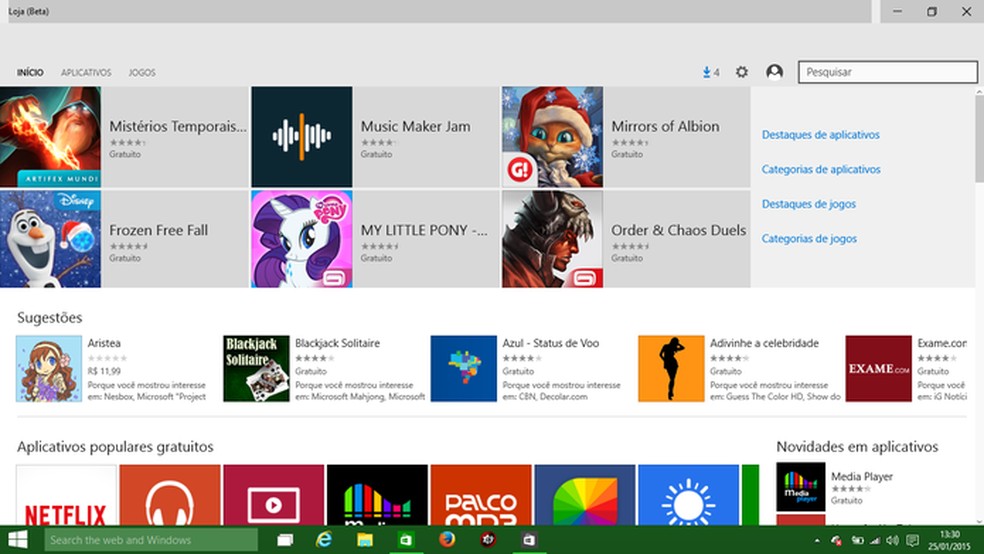Show hidden tray icons arrow

pyautogui.click(x=817, y=540)
